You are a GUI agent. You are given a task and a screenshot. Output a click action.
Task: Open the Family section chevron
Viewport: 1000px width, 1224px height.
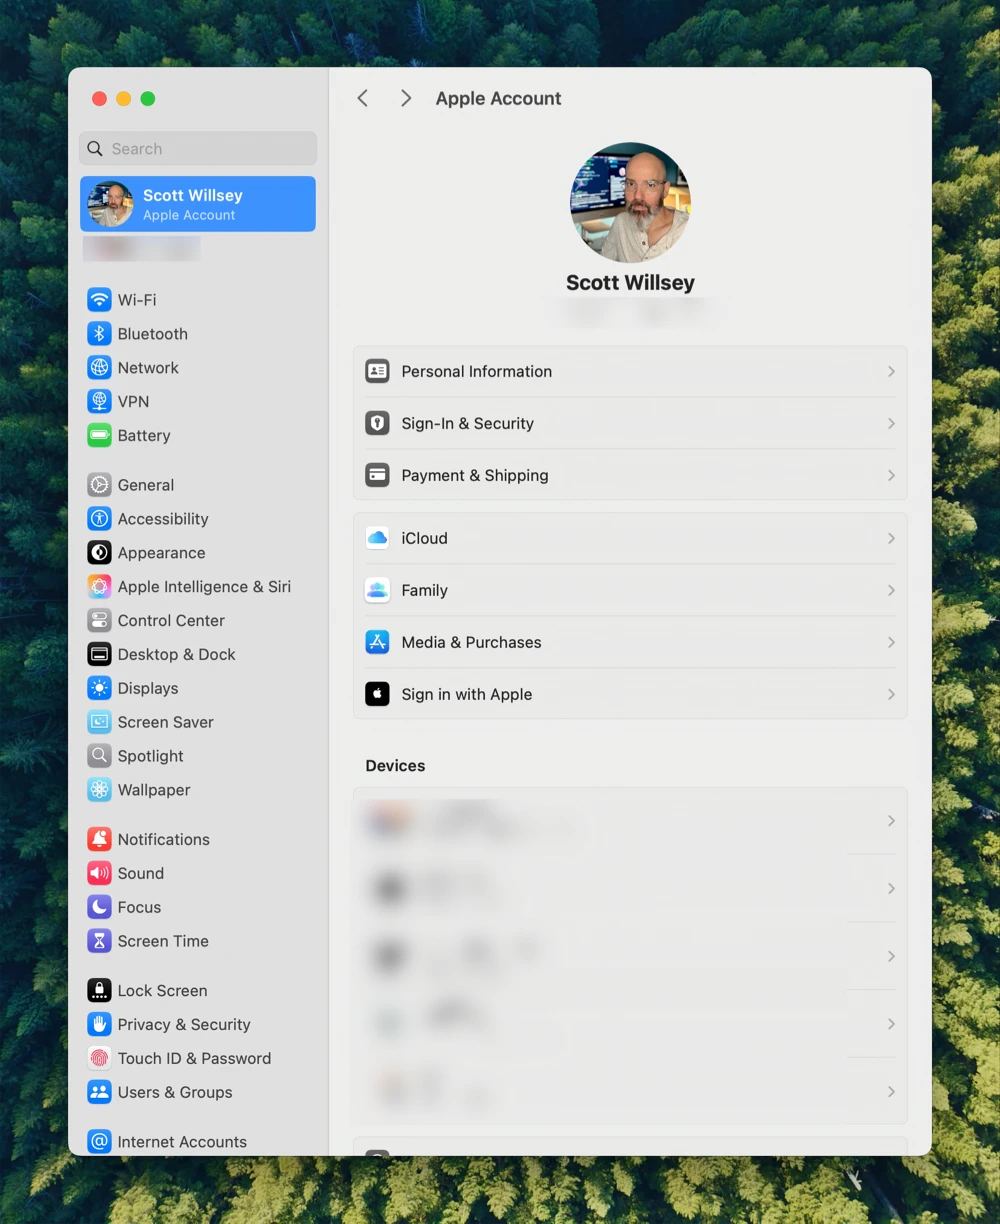889,590
